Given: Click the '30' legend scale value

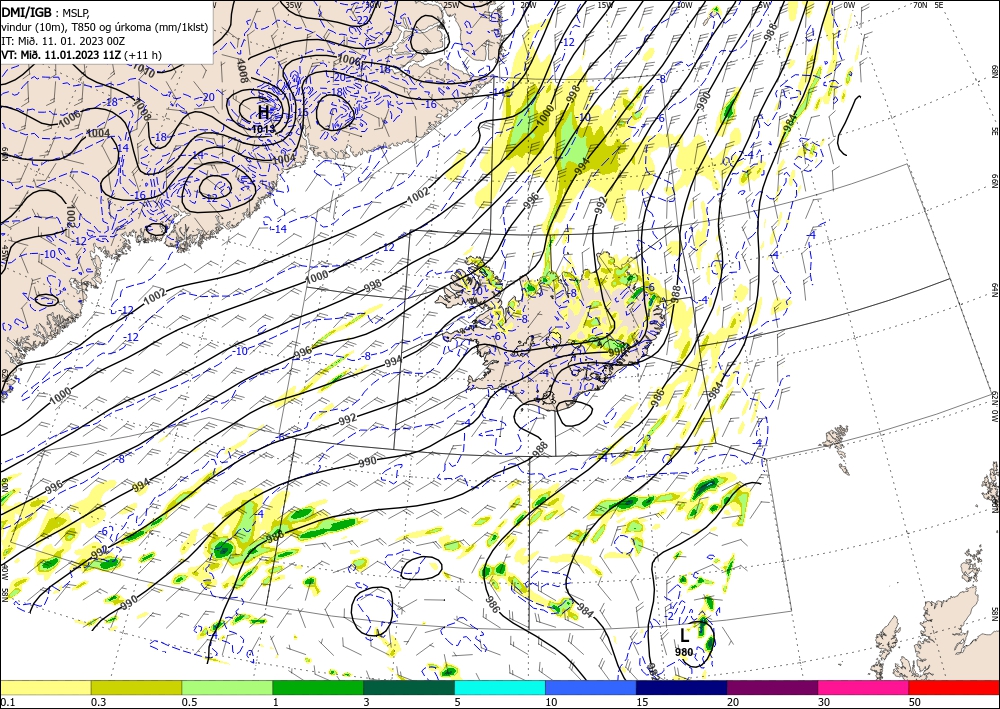Looking at the screenshot, I should [824, 702].
